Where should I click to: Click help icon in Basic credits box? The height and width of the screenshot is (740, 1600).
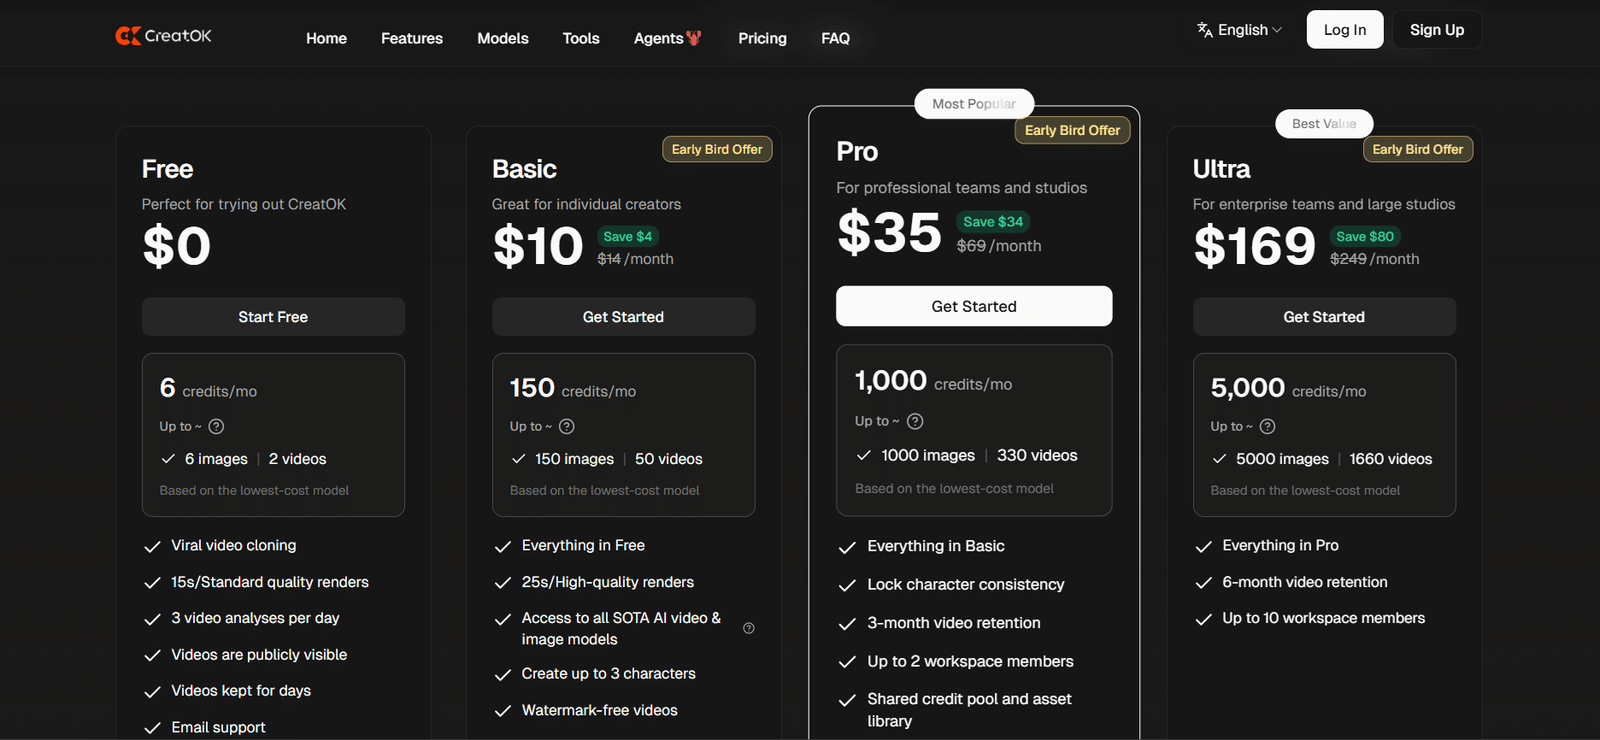tap(567, 427)
